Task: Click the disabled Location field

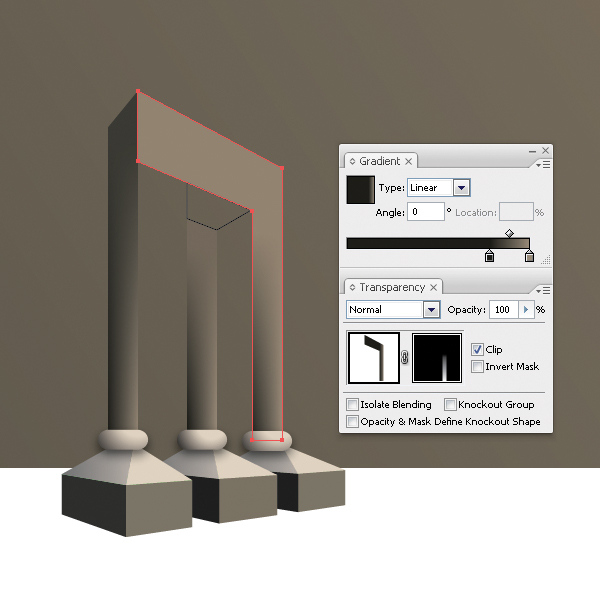Action: point(516,212)
